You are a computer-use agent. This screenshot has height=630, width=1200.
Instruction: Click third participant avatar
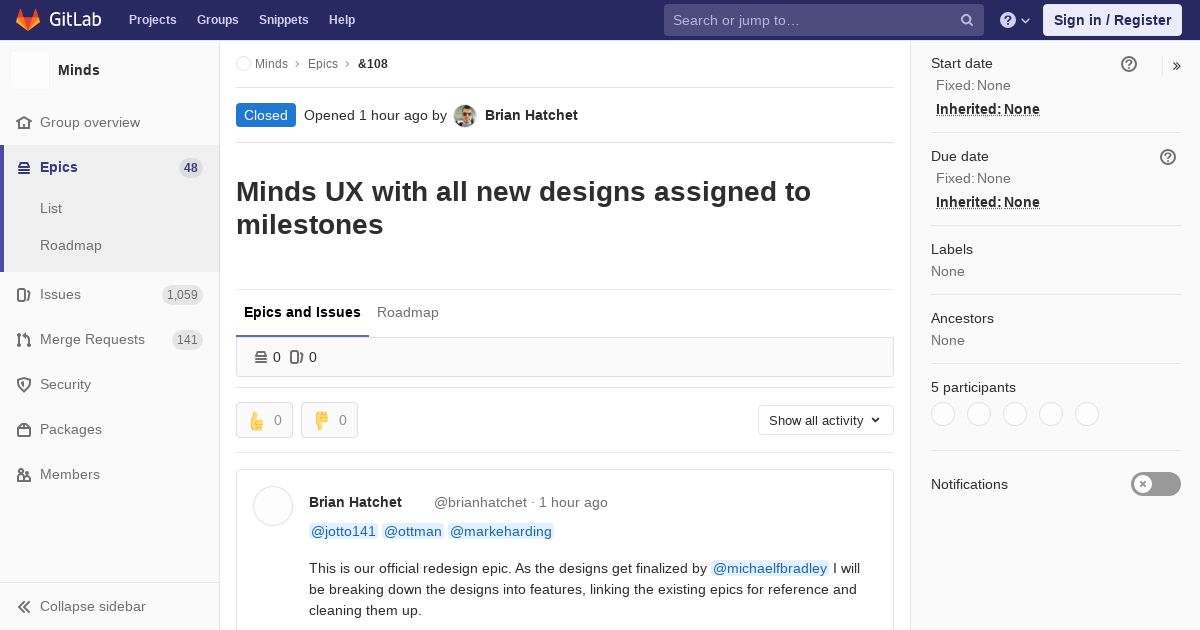point(1015,414)
